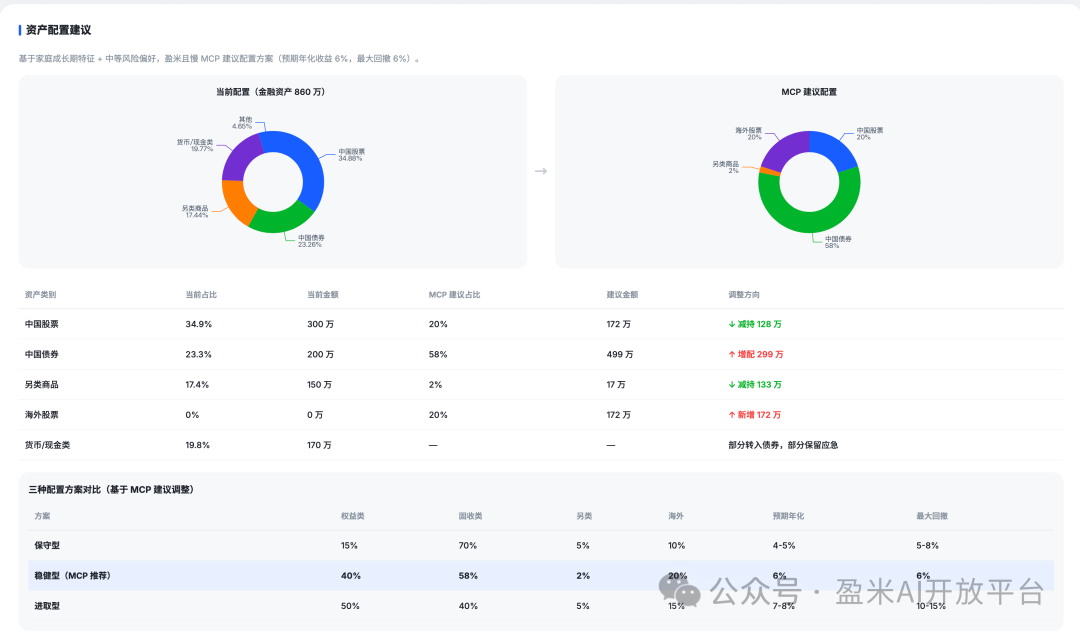The height and width of the screenshot is (635, 1080).
Task: Select the 稳健型（MCP 推荐）plan row label
Action: point(72,576)
